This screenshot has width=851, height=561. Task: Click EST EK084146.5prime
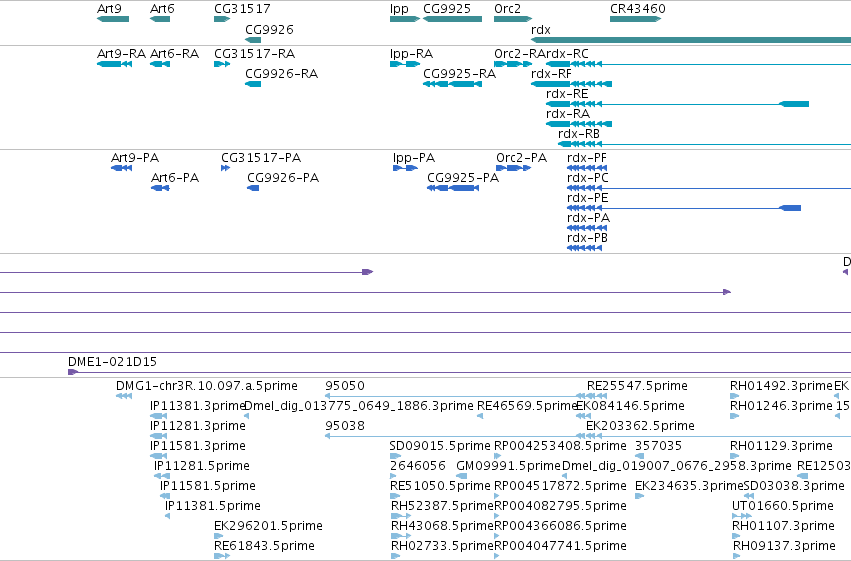click(630, 406)
